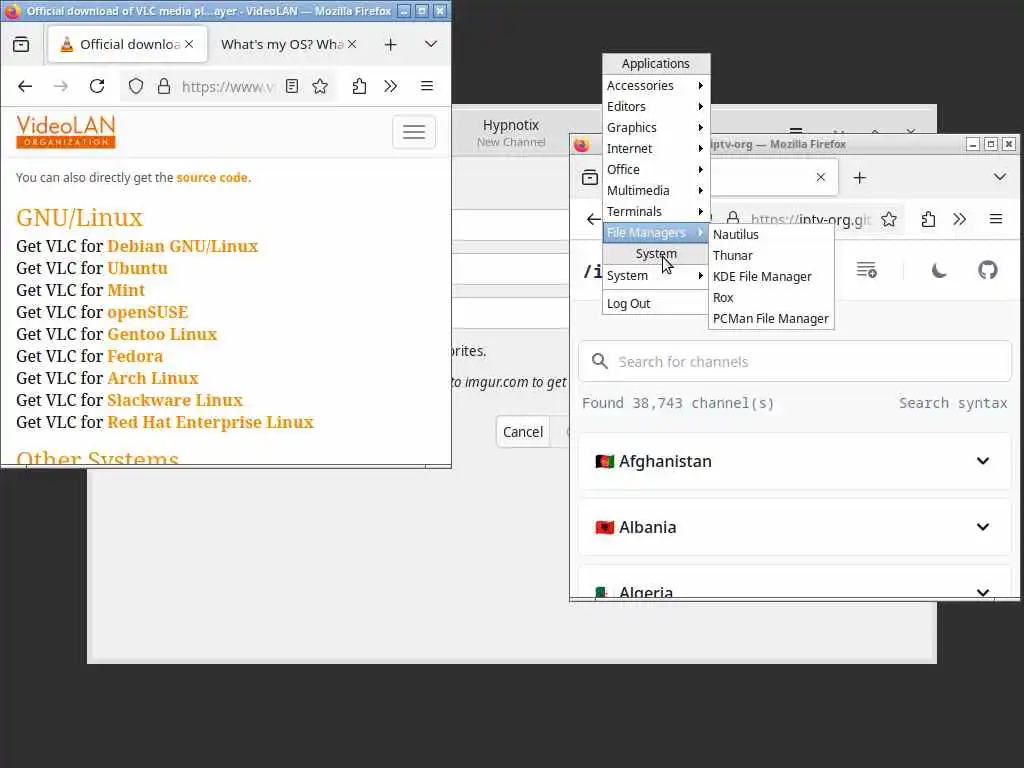Reload the VideoLAN download page
Viewport: 1024px width, 768px height.
click(x=97, y=86)
